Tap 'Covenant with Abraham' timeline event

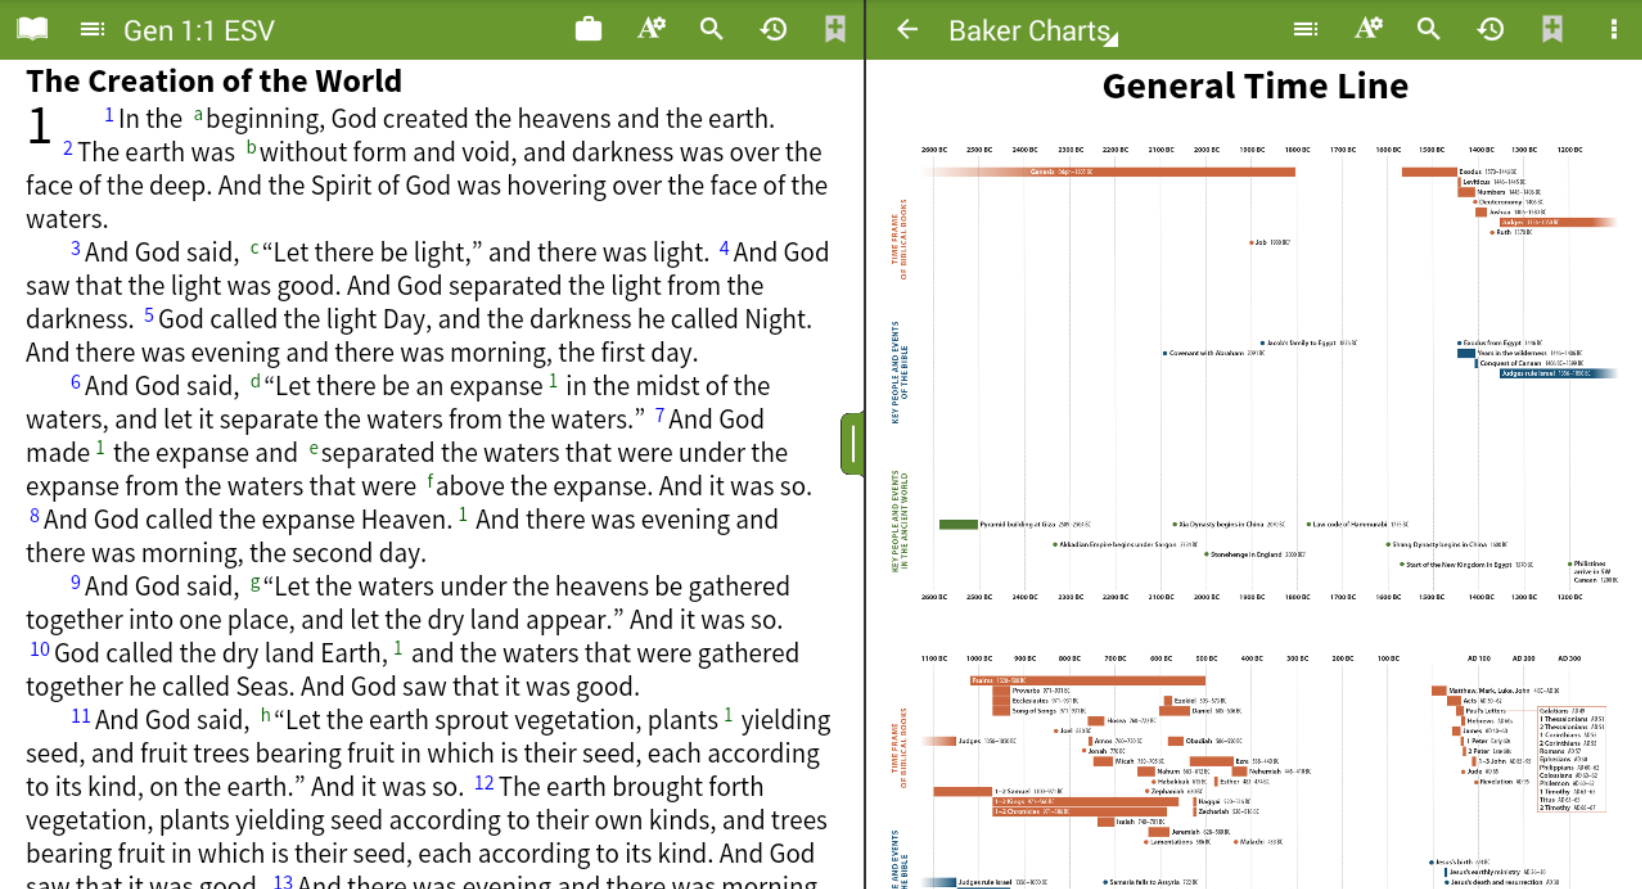pyautogui.click(x=1214, y=353)
